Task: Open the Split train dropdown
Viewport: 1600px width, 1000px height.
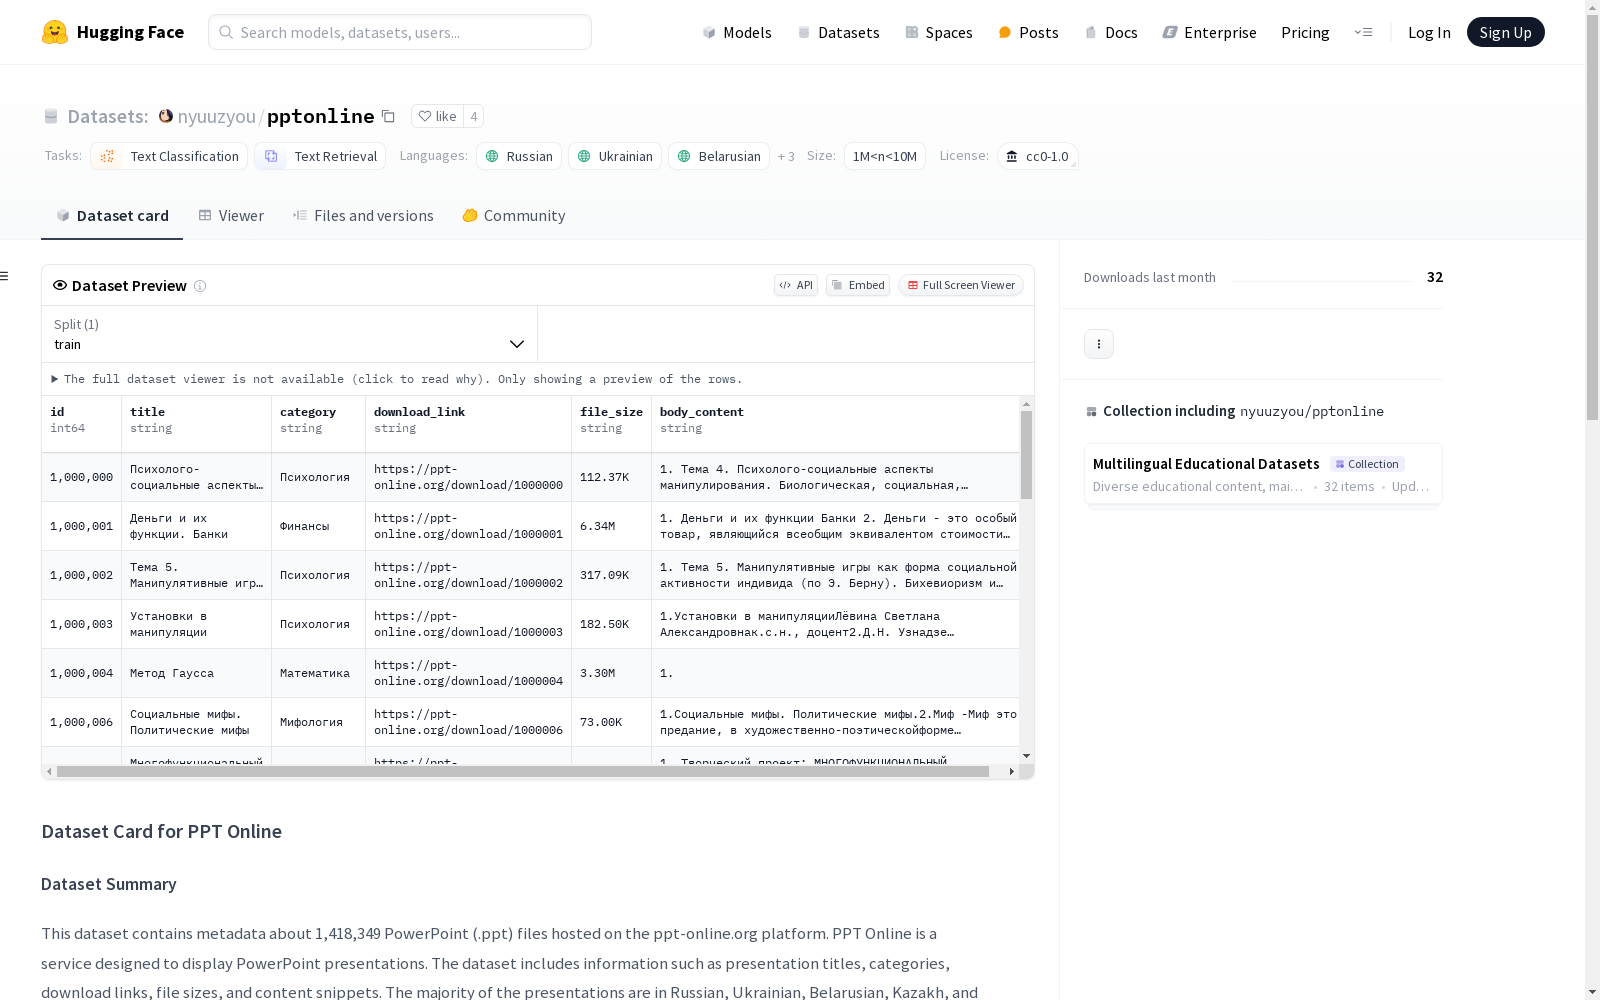Action: 290,334
